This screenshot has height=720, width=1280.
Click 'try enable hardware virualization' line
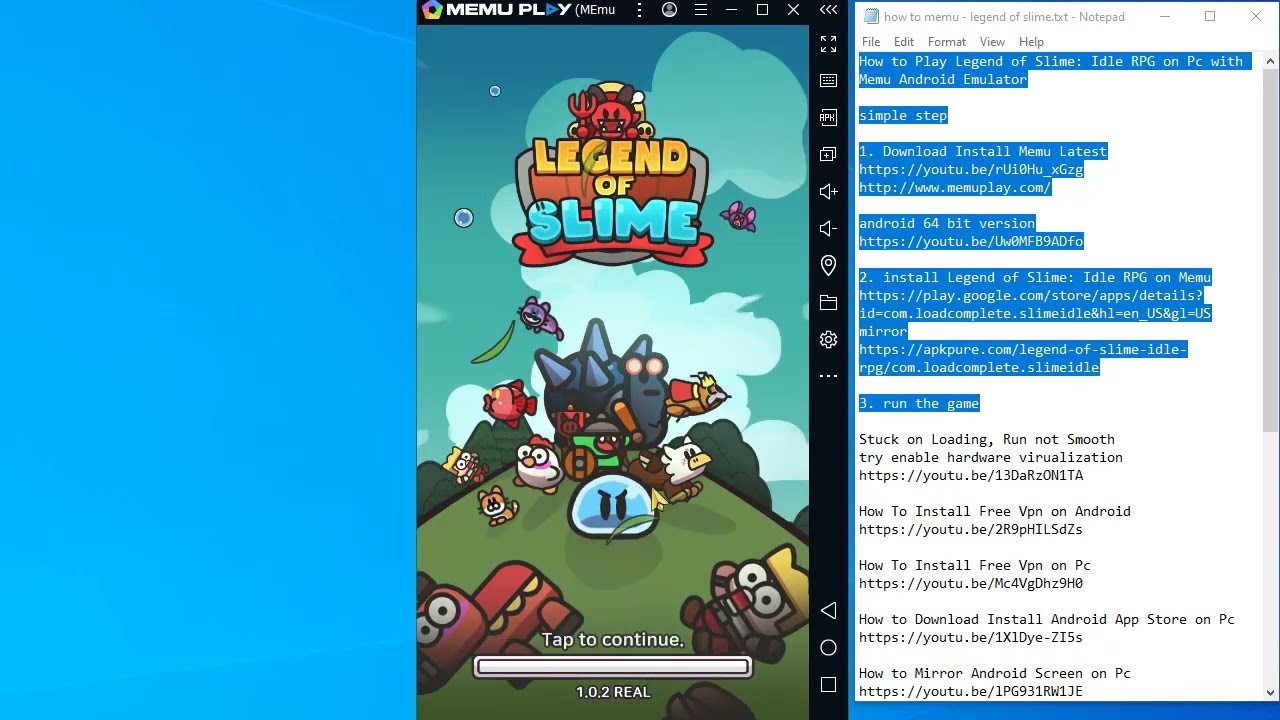pyautogui.click(x=991, y=457)
